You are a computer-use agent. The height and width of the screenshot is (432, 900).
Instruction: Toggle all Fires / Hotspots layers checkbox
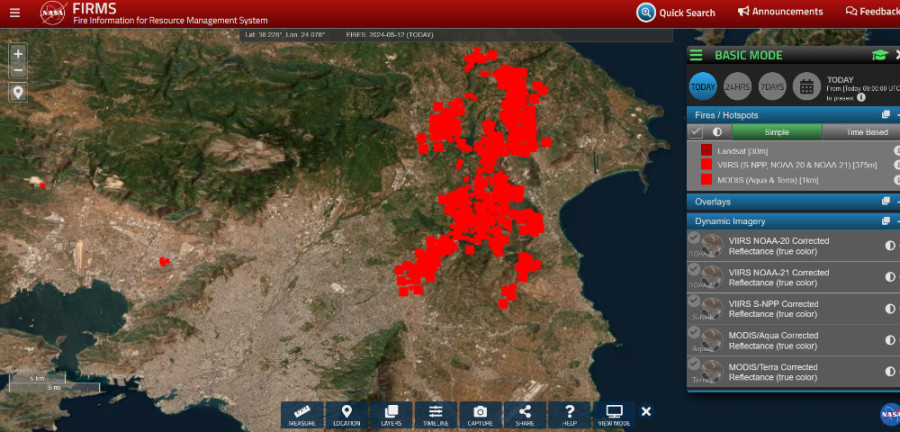(x=695, y=132)
